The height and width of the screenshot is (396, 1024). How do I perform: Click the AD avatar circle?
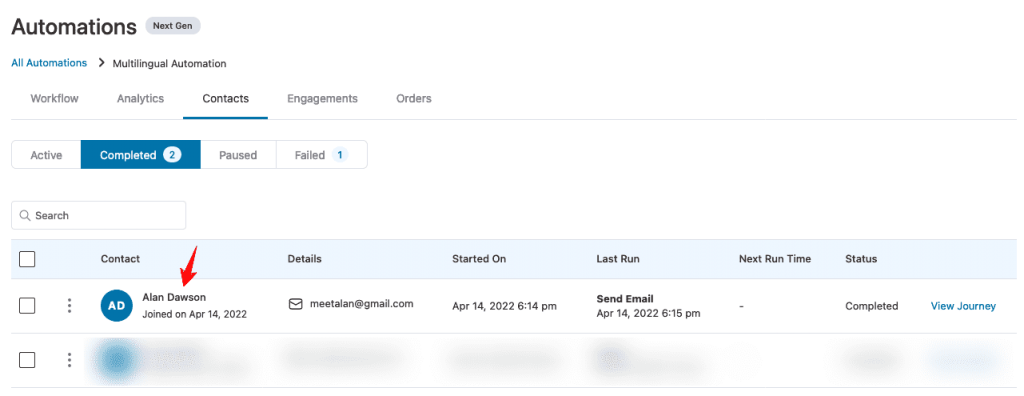[x=117, y=306]
